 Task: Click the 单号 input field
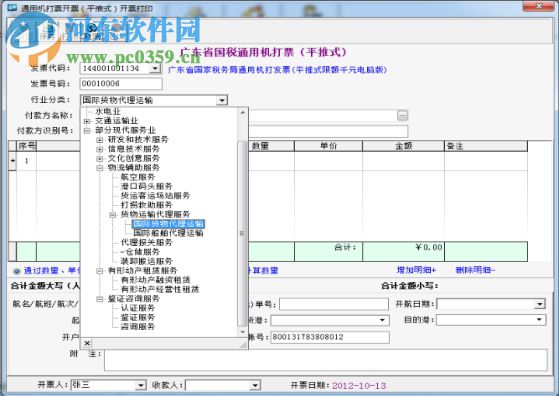click(x=334, y=304)
